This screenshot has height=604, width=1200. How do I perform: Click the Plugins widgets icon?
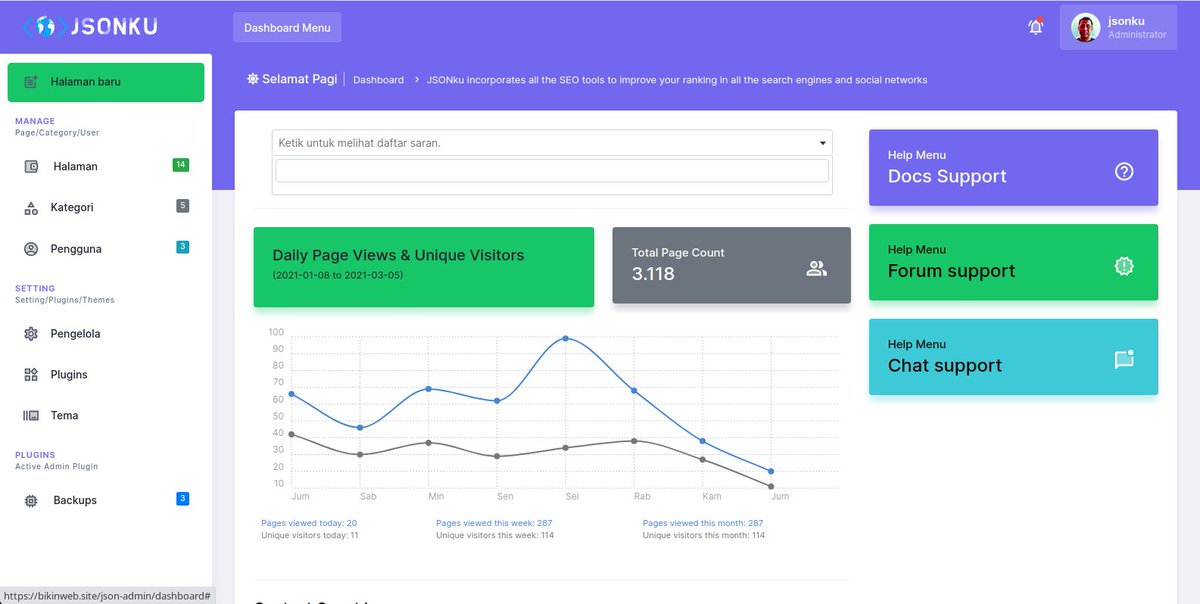click(x=31, y=375)
